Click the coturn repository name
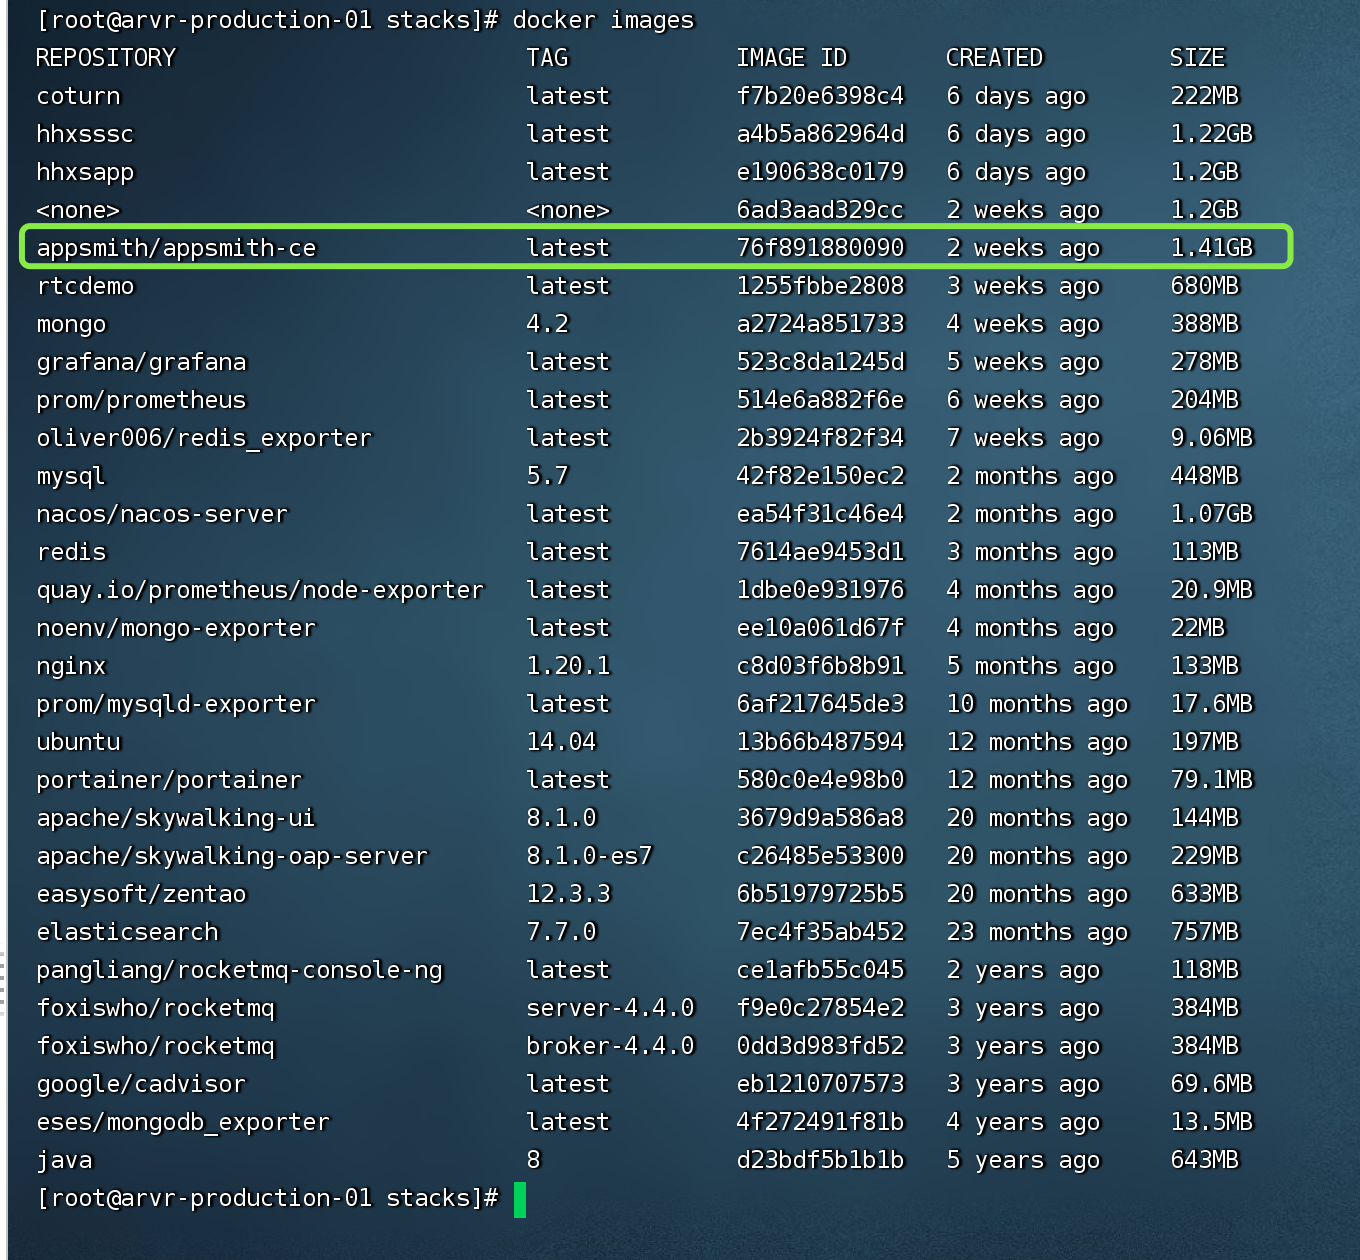Screen dimensions: 1360x1260 click(x=77, y=96)
